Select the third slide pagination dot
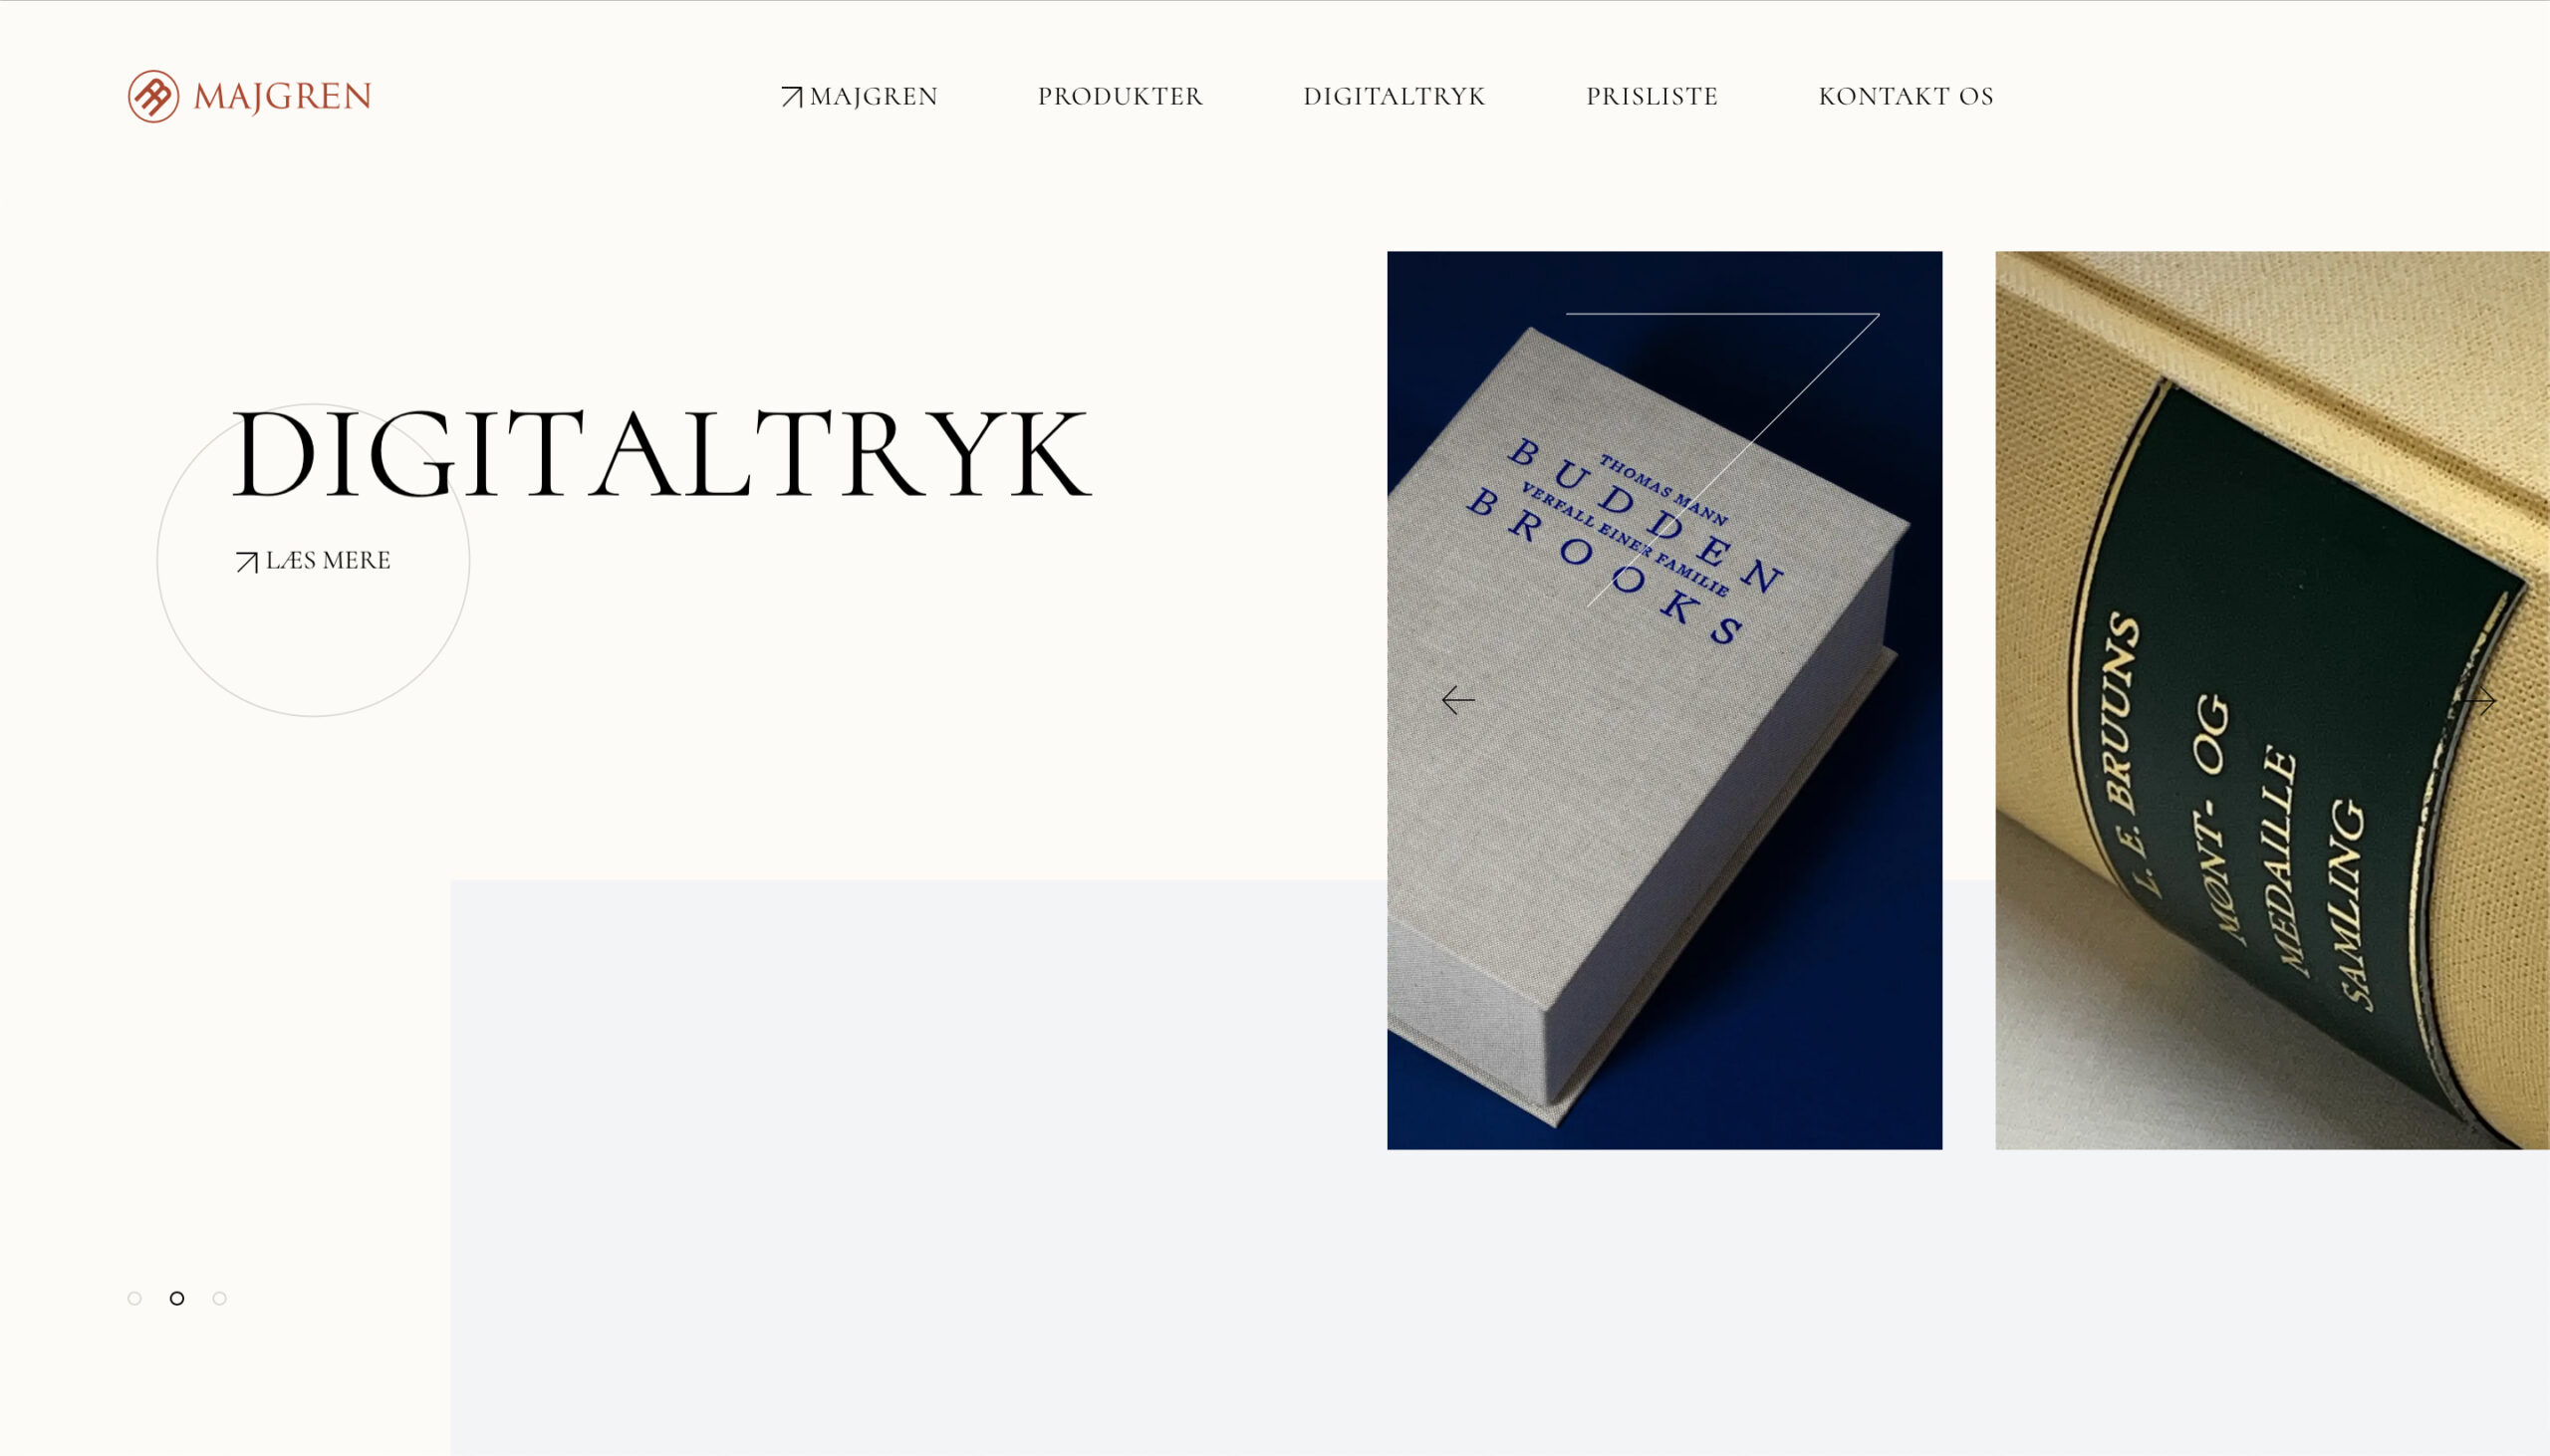The width and height of the screenshot is (2550, 1456). click(220, 1298)
